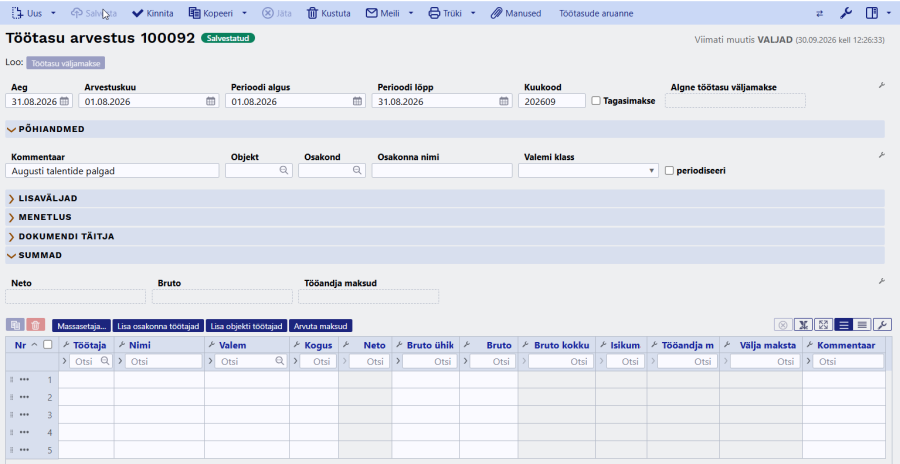This screenshot has width=900, height=464.
Task: Click the Massasetaja... button
Action: [82, 326]
